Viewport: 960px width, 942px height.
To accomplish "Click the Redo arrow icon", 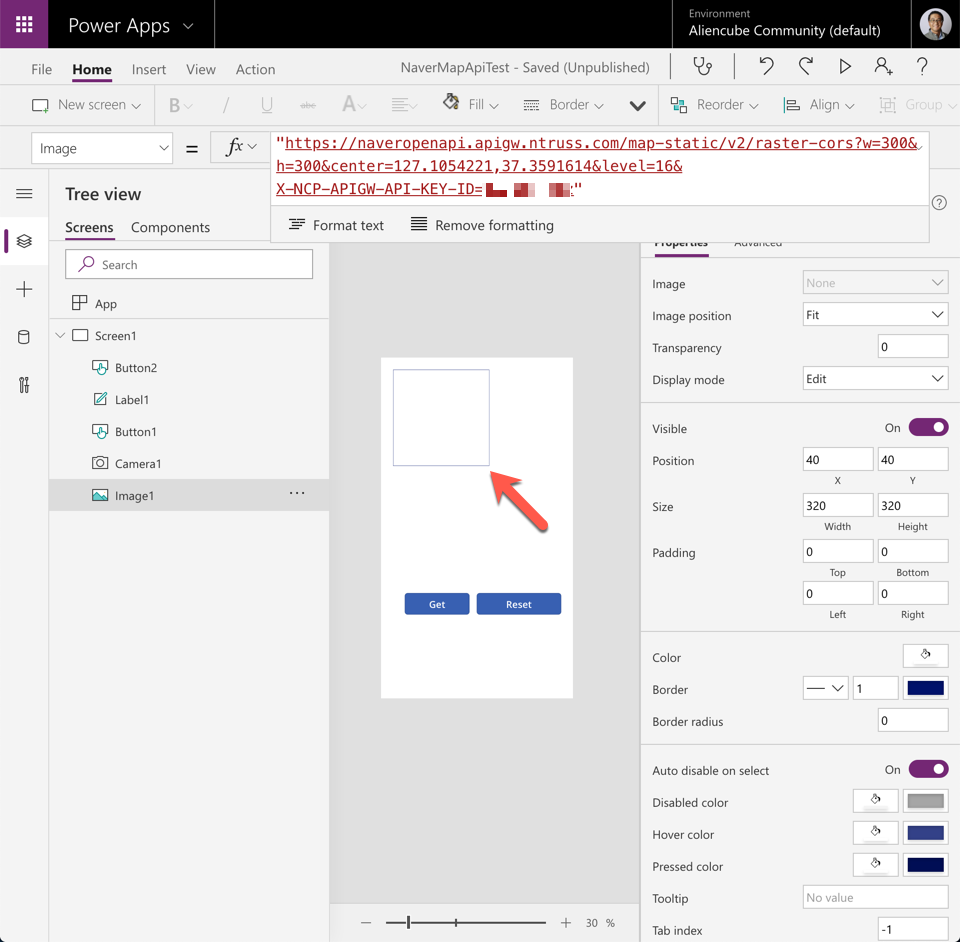I will click(806, 66).
